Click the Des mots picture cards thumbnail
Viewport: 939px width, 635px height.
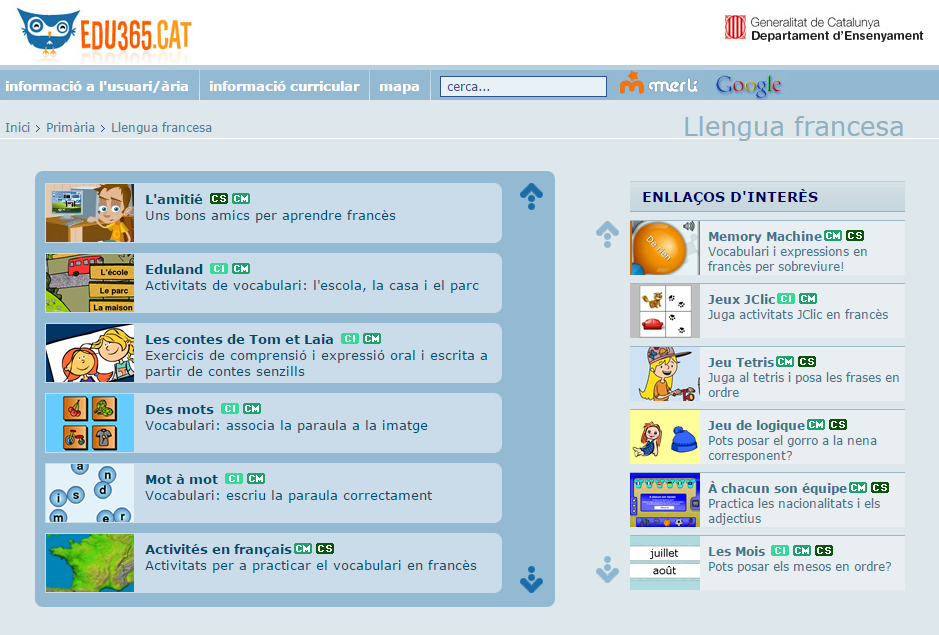click(89, 423)
